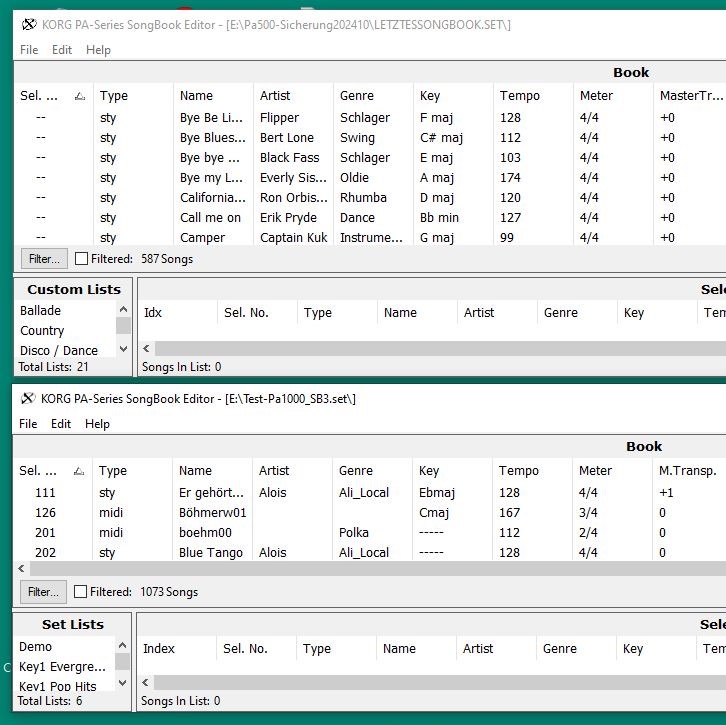726x725 pixels.
Task: Click the KORG app icon in lower window title
Action: click(x=28, y=399)
